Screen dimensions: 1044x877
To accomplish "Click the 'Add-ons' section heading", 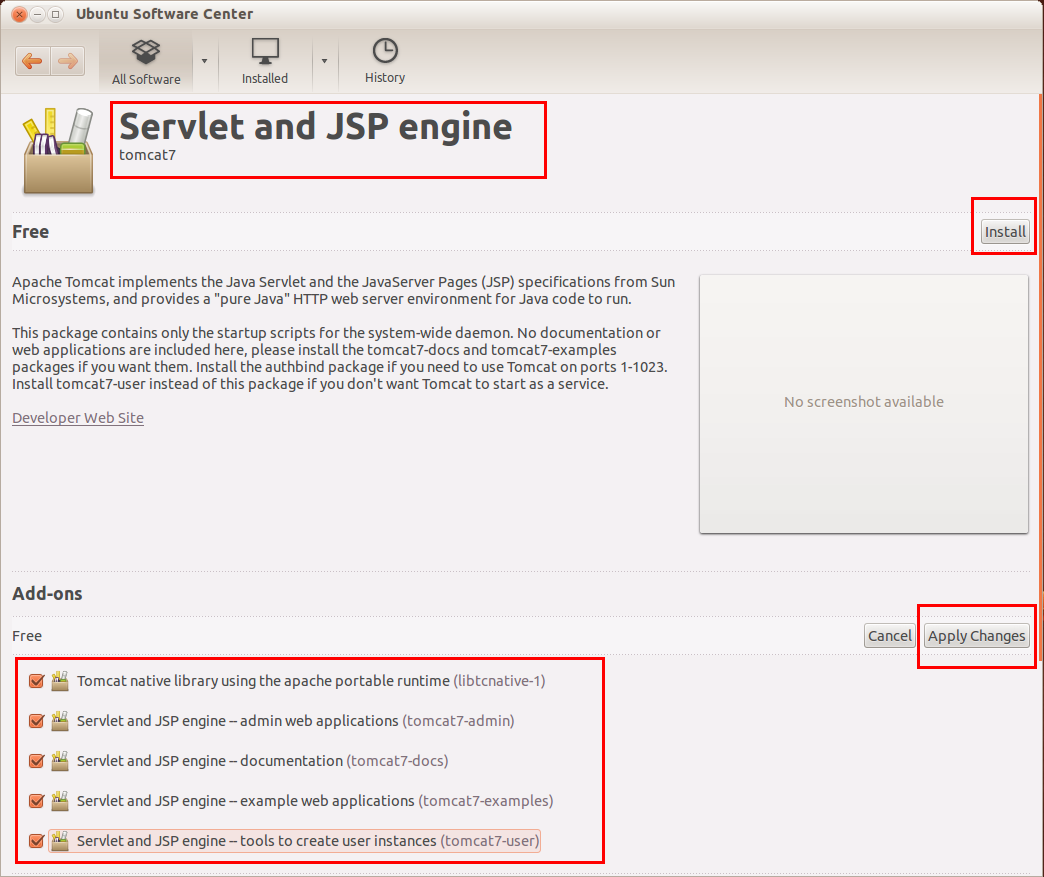I will [47, 593].
